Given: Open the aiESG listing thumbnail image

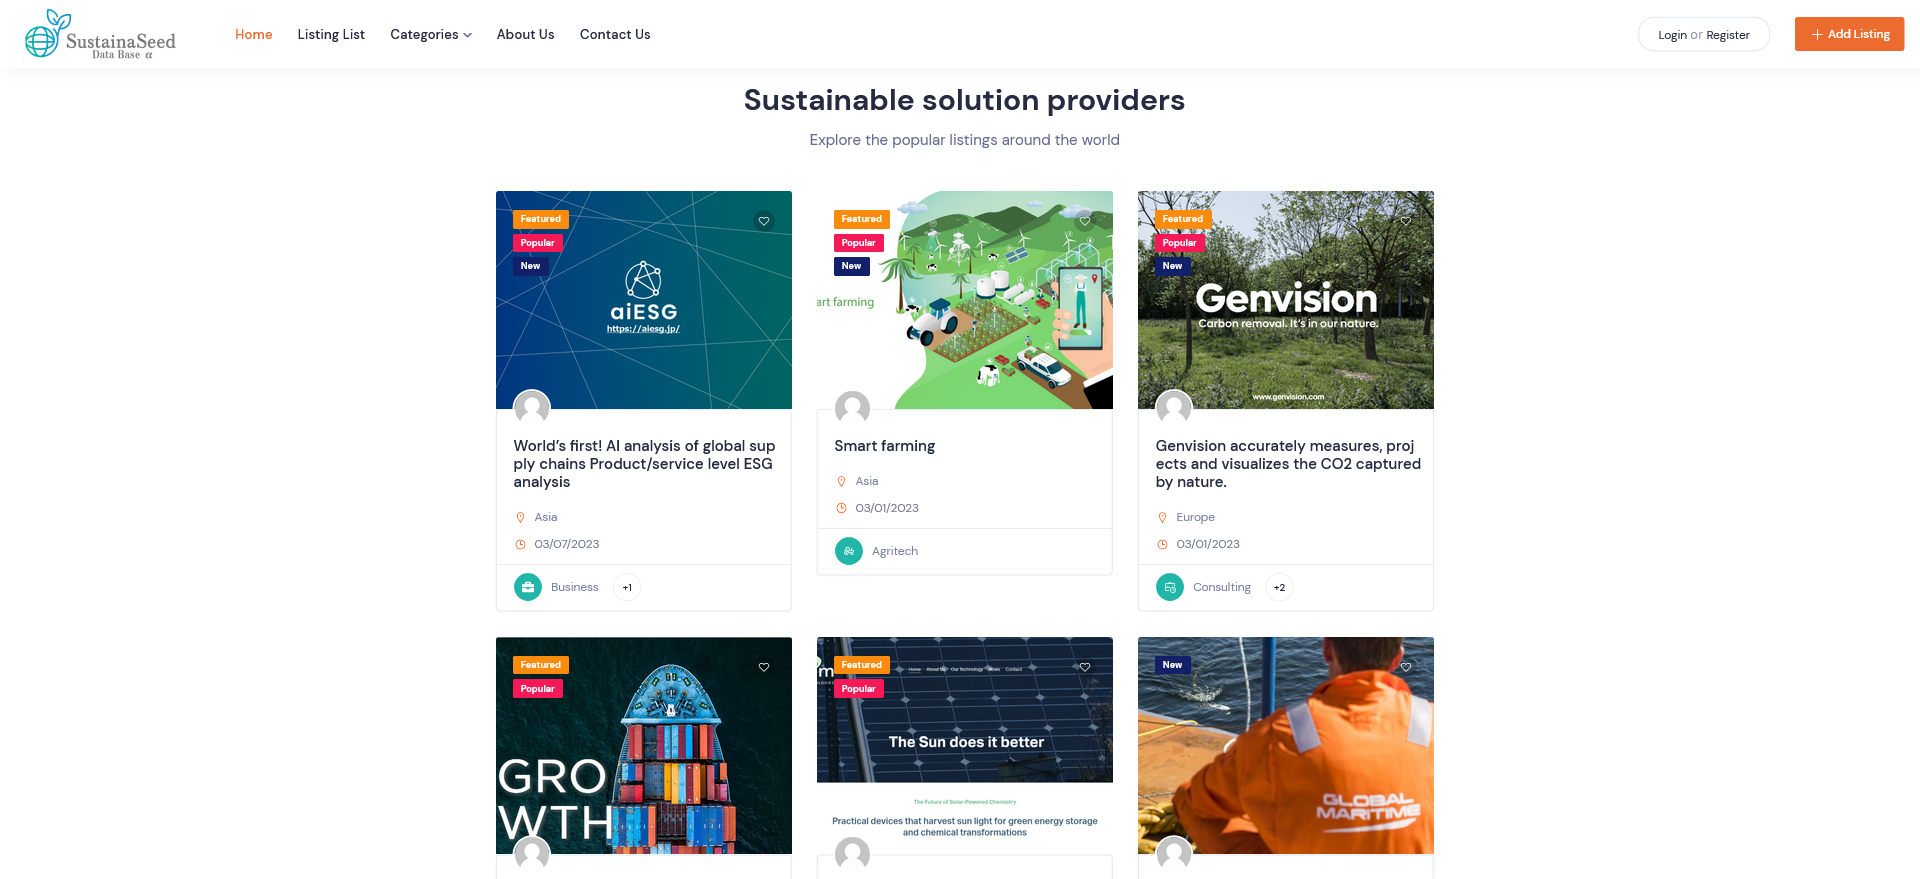Looking at the screenshot, I should point(644,300).
